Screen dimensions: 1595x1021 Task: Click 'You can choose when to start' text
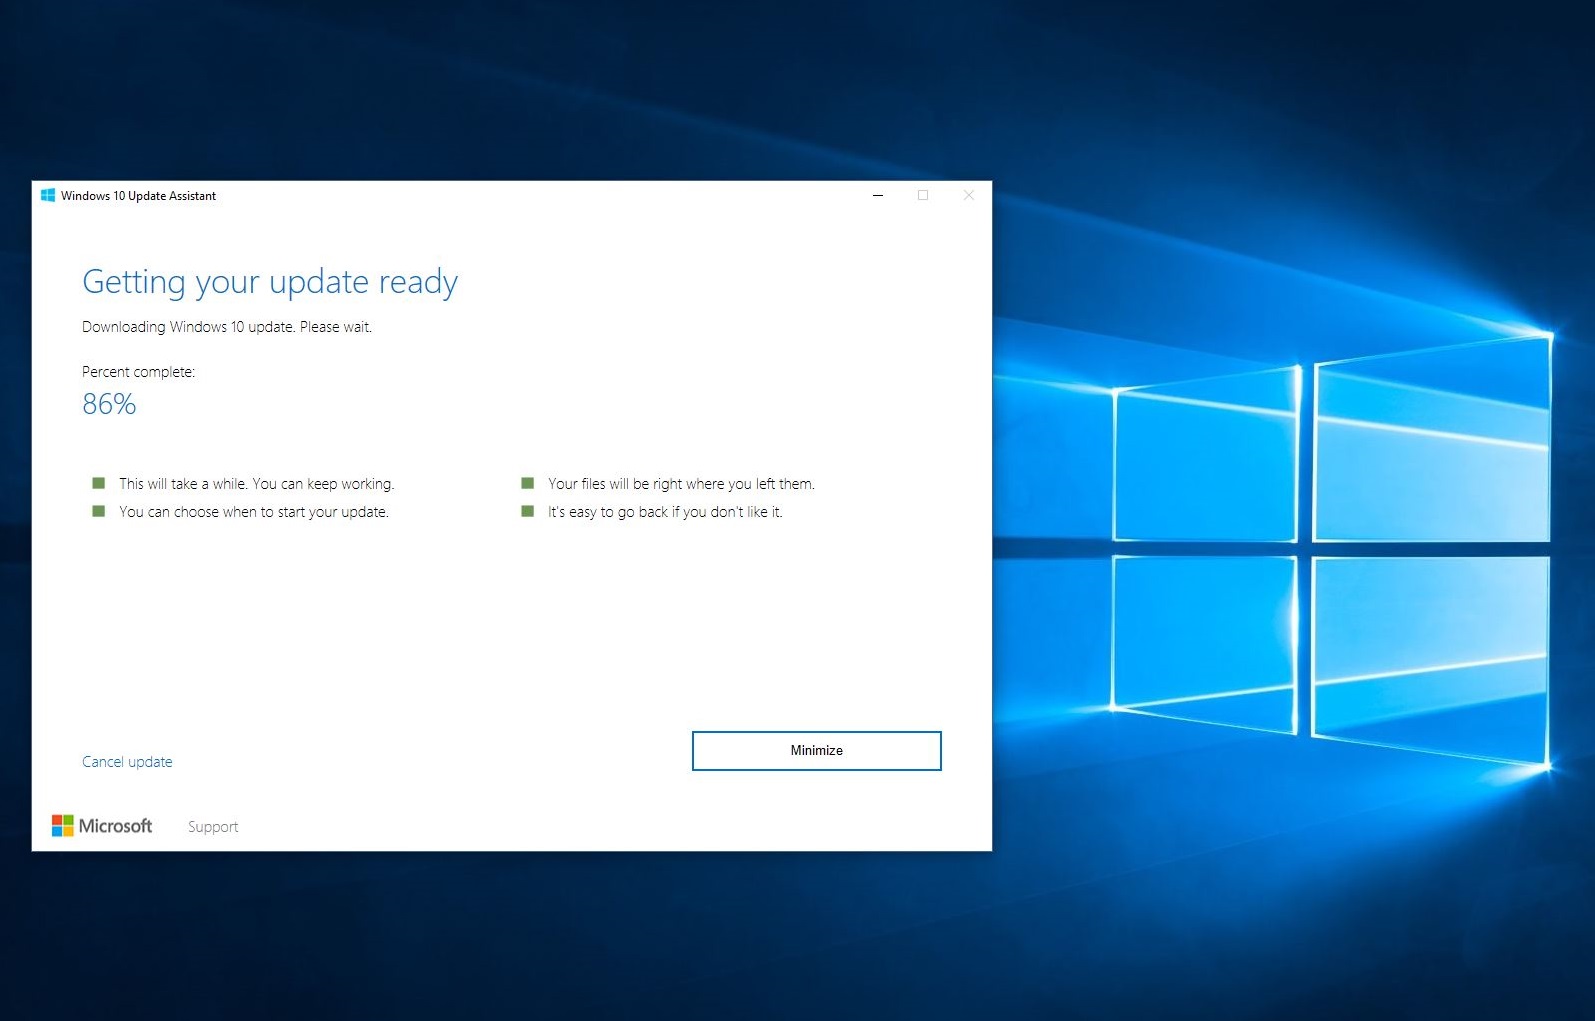click(254, 512)
